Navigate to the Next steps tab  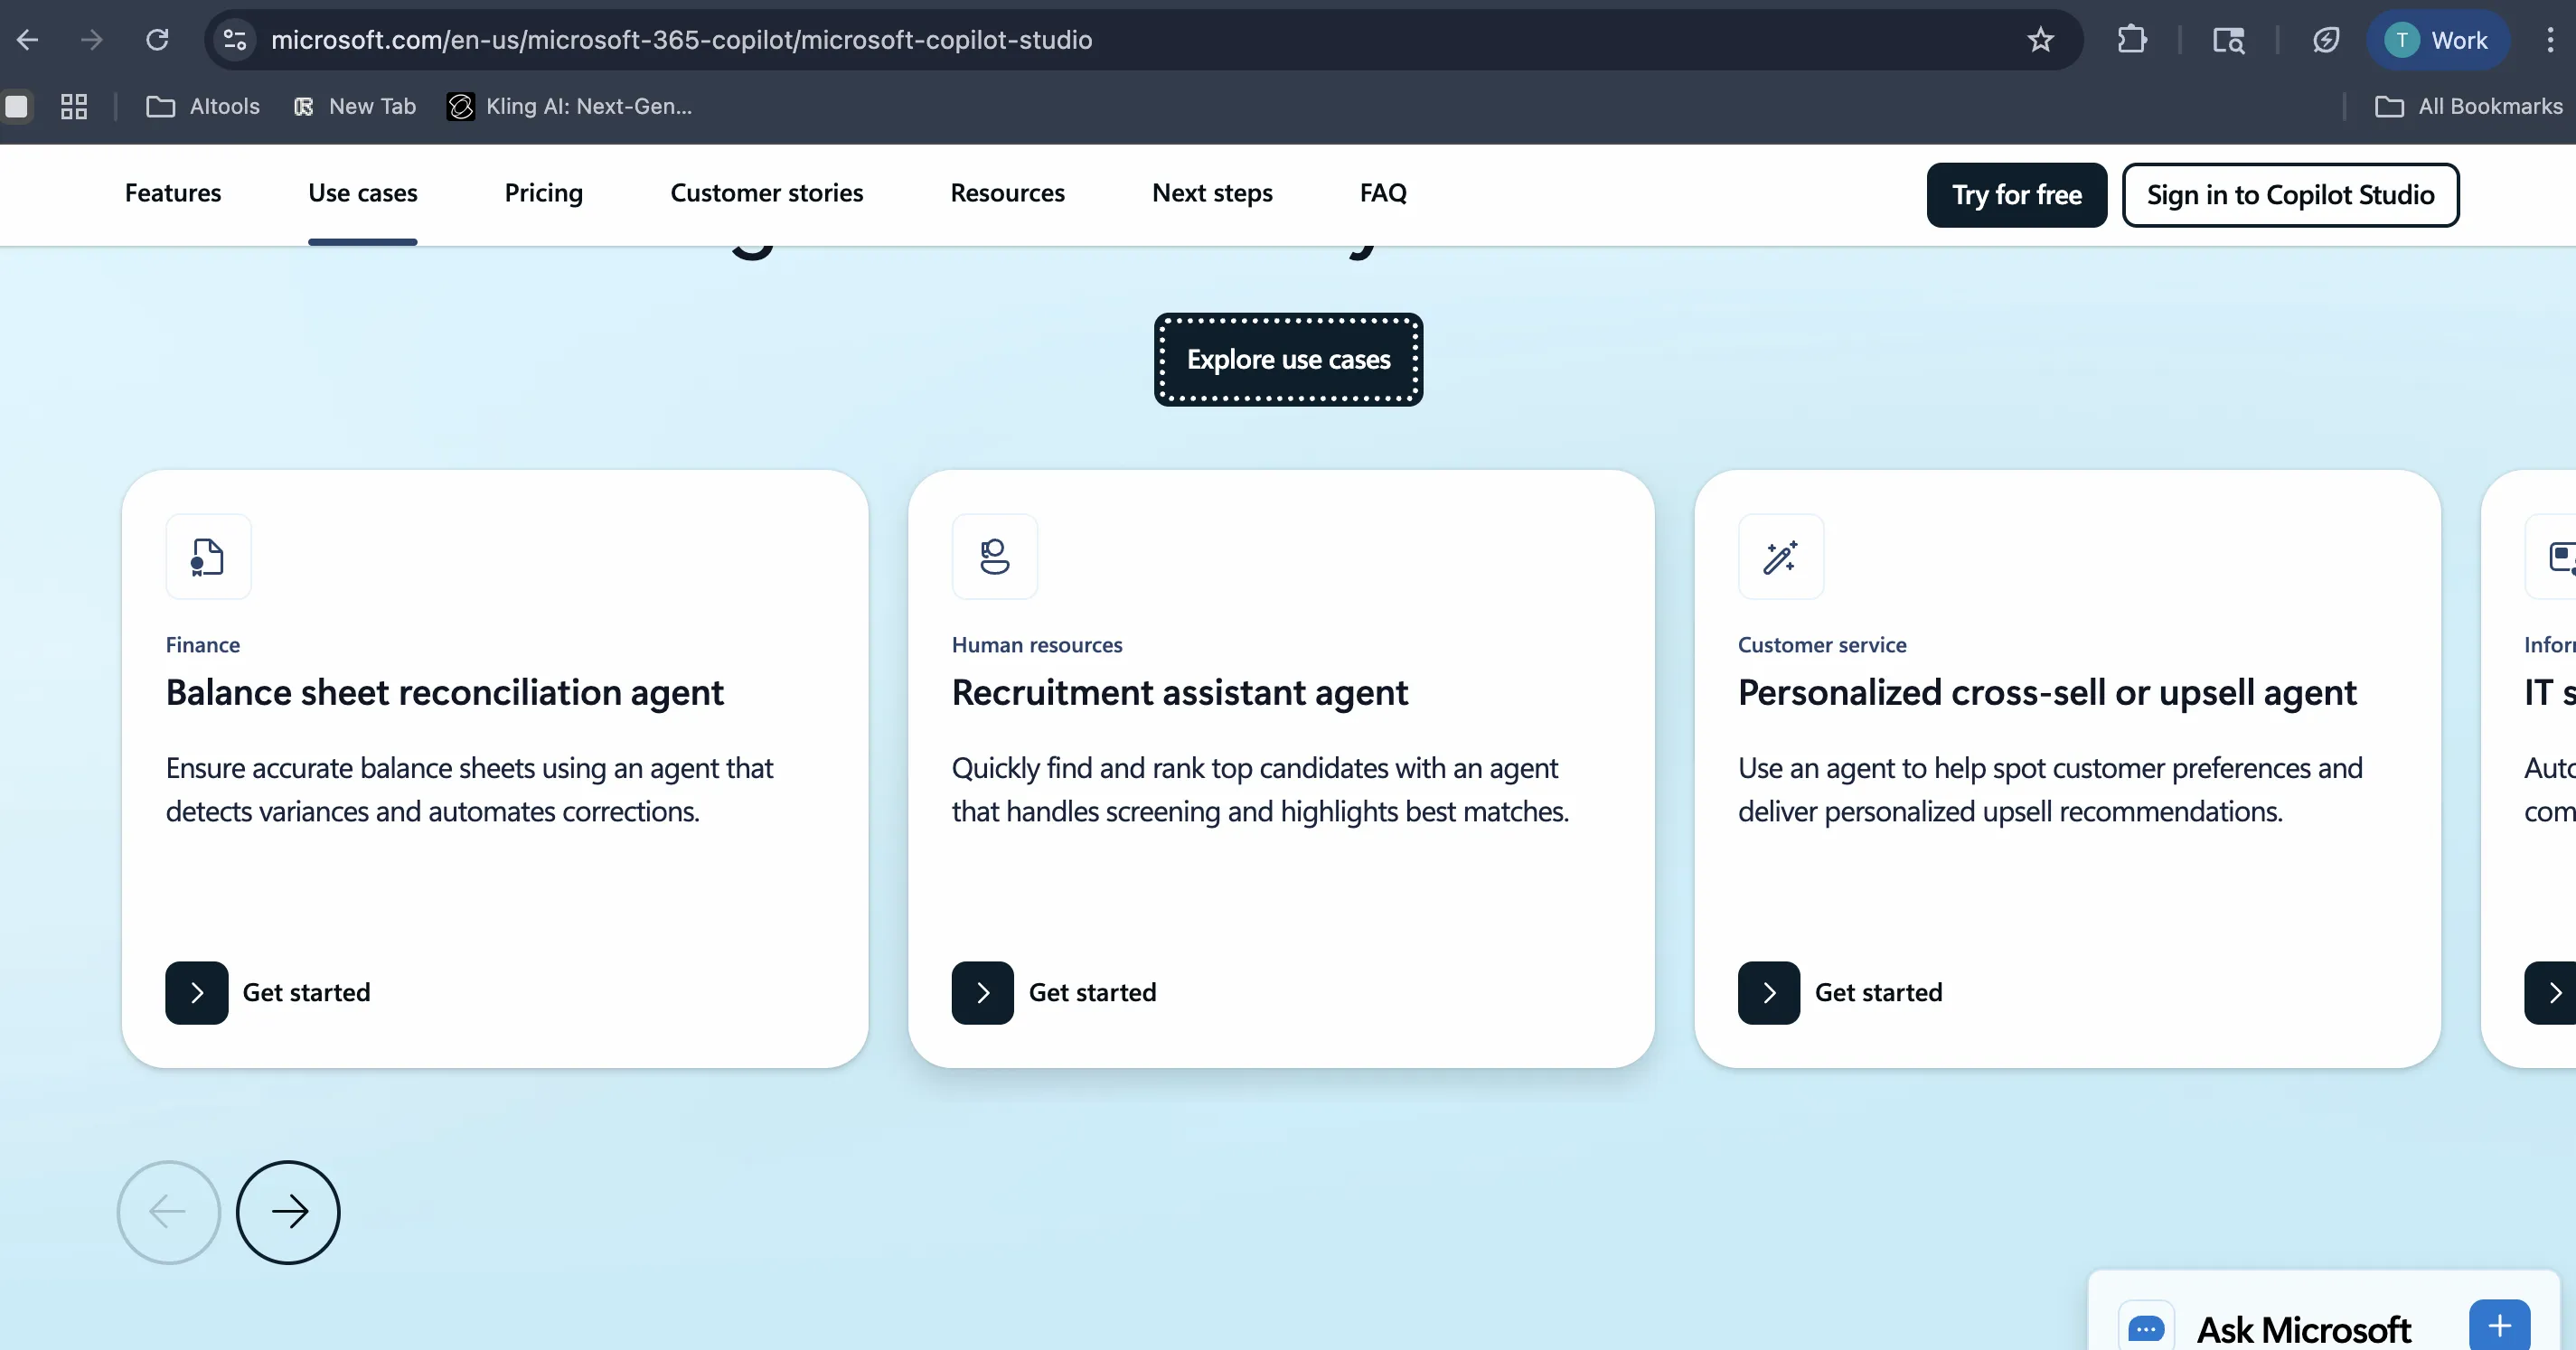pos(1213,193)
